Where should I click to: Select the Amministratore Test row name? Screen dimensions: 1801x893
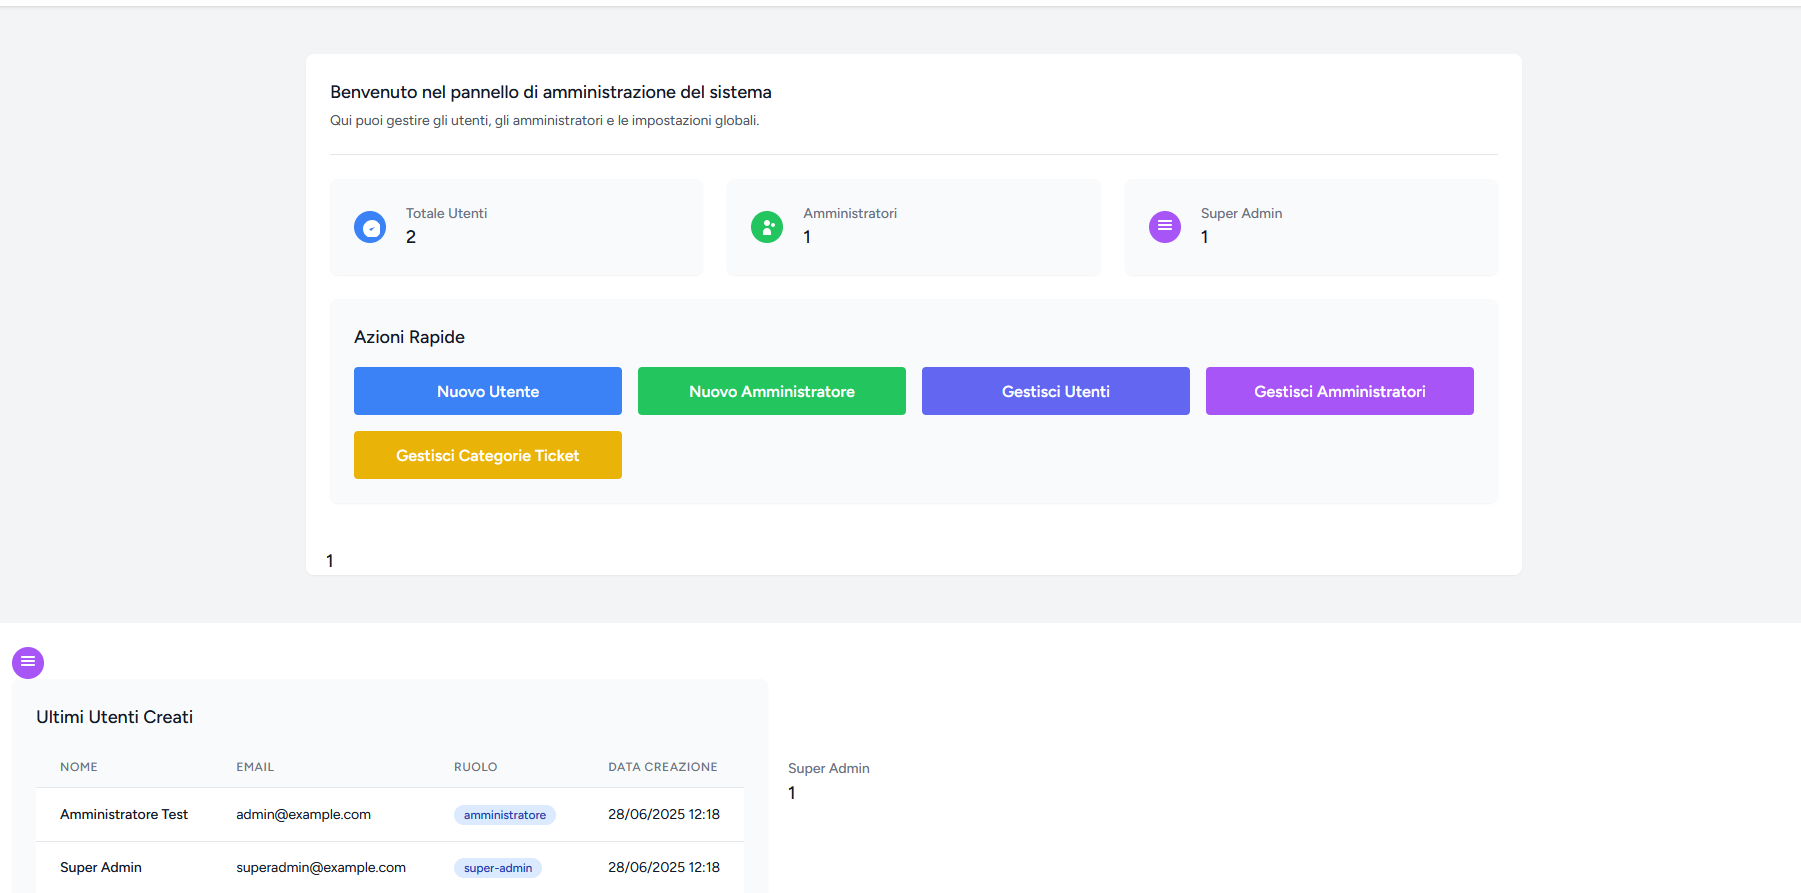pos(124,814)
